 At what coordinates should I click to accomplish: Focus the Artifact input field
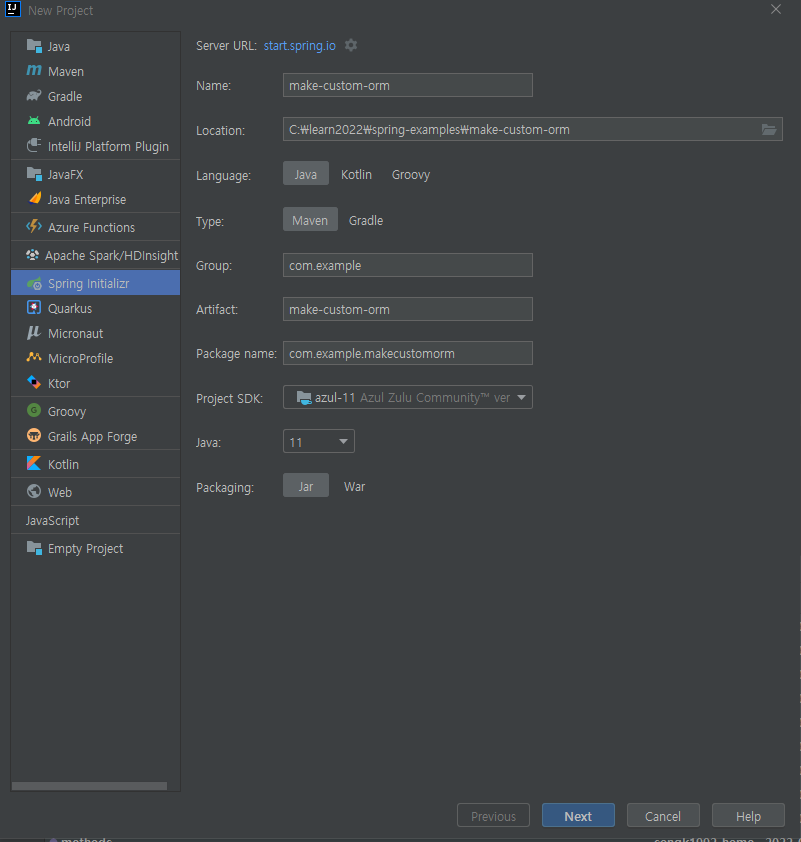click(x=407, y=309)
